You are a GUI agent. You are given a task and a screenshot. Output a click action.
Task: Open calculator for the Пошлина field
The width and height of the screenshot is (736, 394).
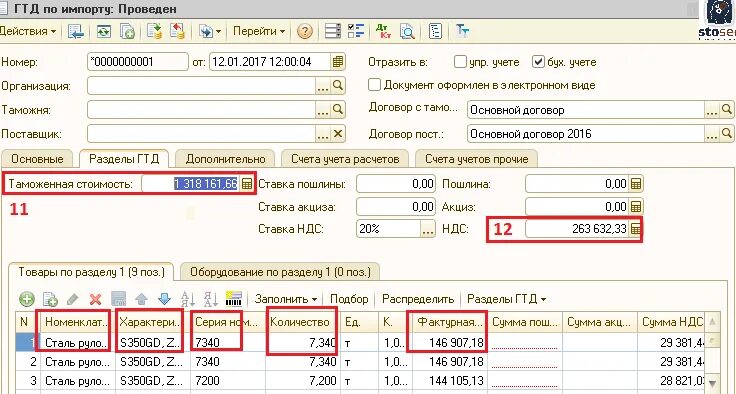click(636, 184)
